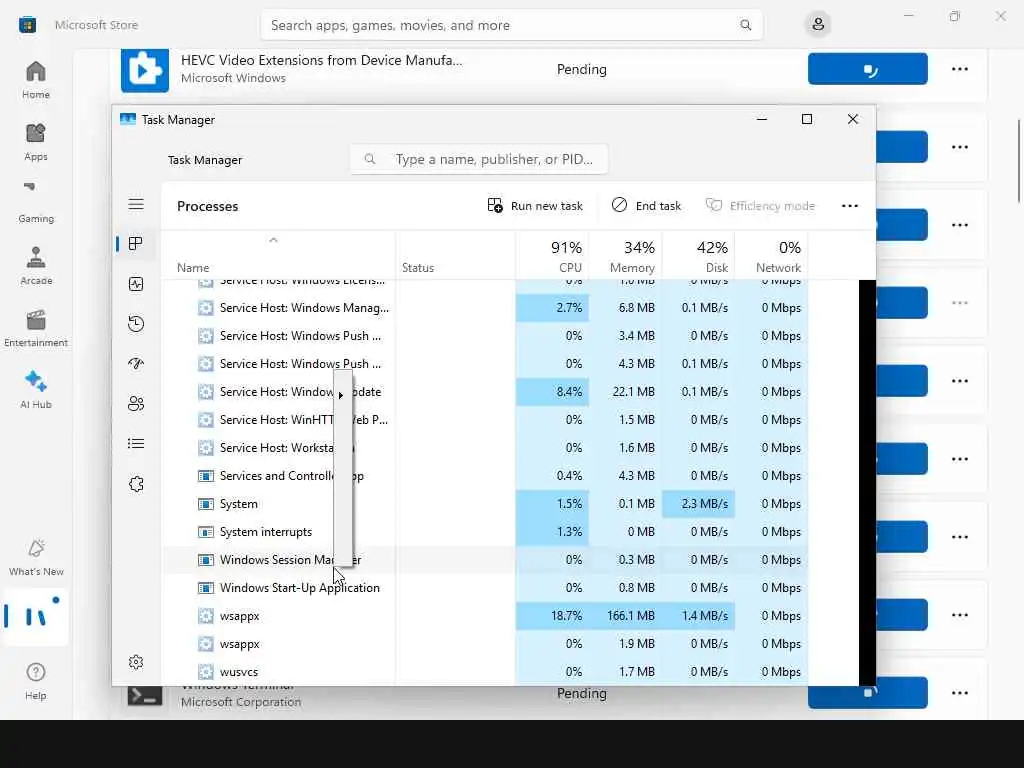The image size is (1024, 768).
Task: Open Apps section in Microsoft Store
Action: click(x=35, y=142)
